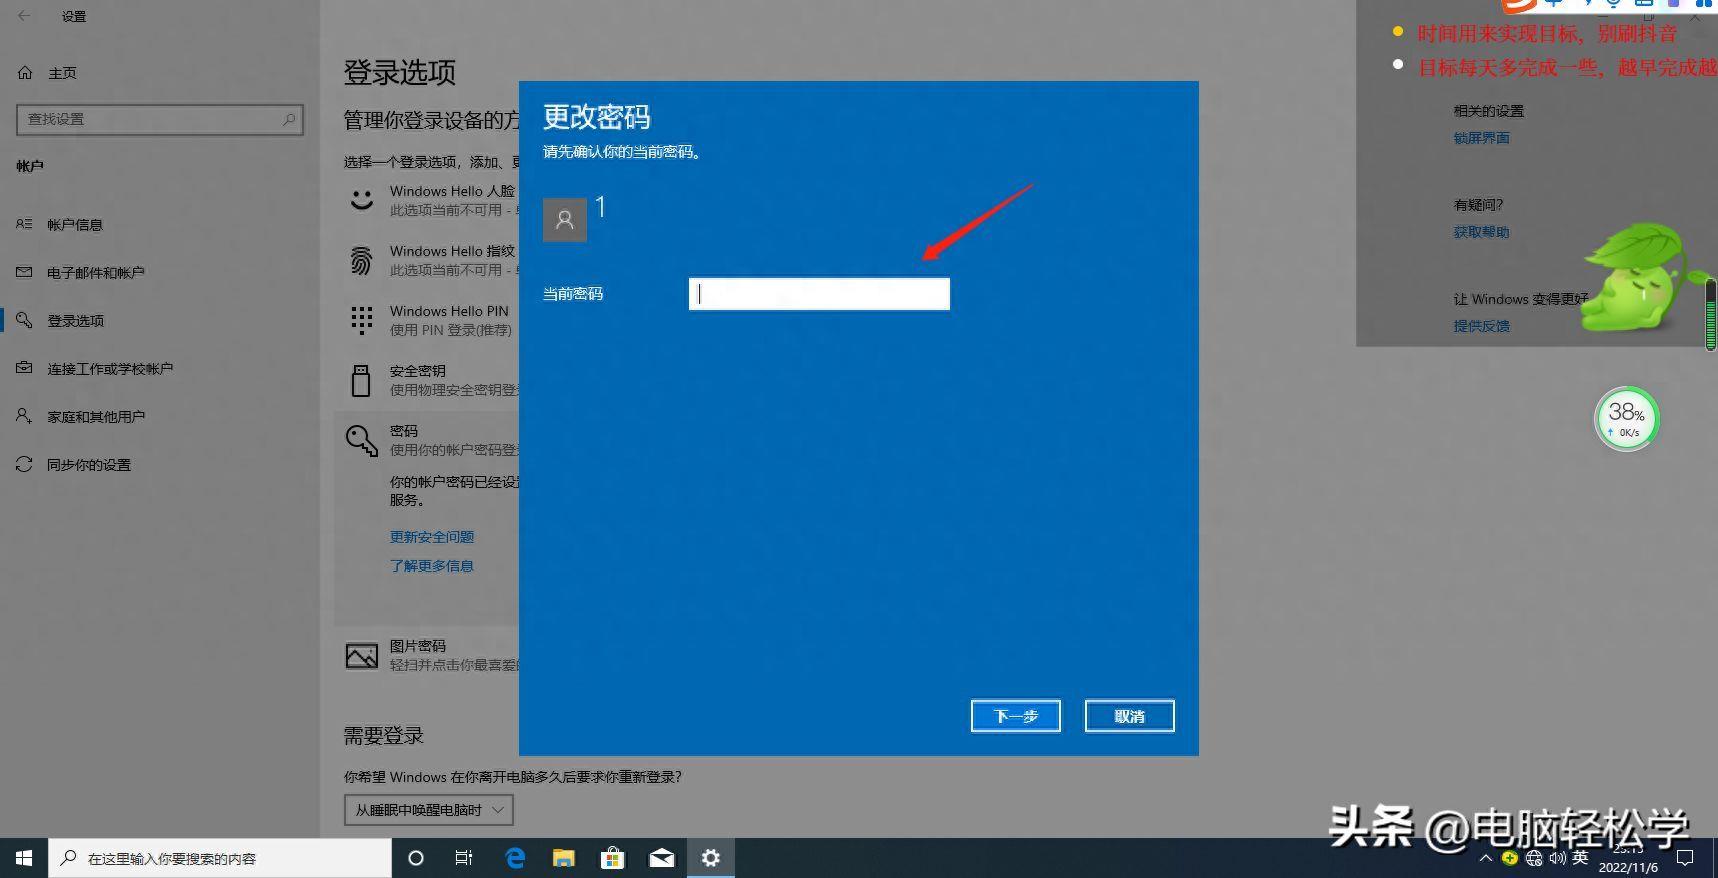This screenshot has width=1718, height=878.
Task: Click the fingerprint icon for Hello 指纹
Action: click(361, 260)
